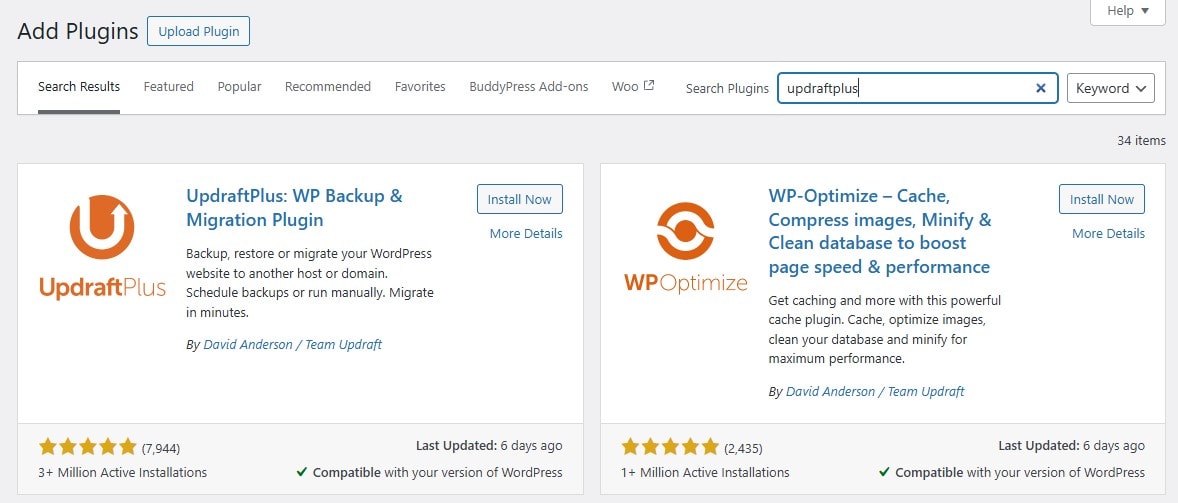Switch to the Popular tab
1178x503 pixels.
[240, 87]
